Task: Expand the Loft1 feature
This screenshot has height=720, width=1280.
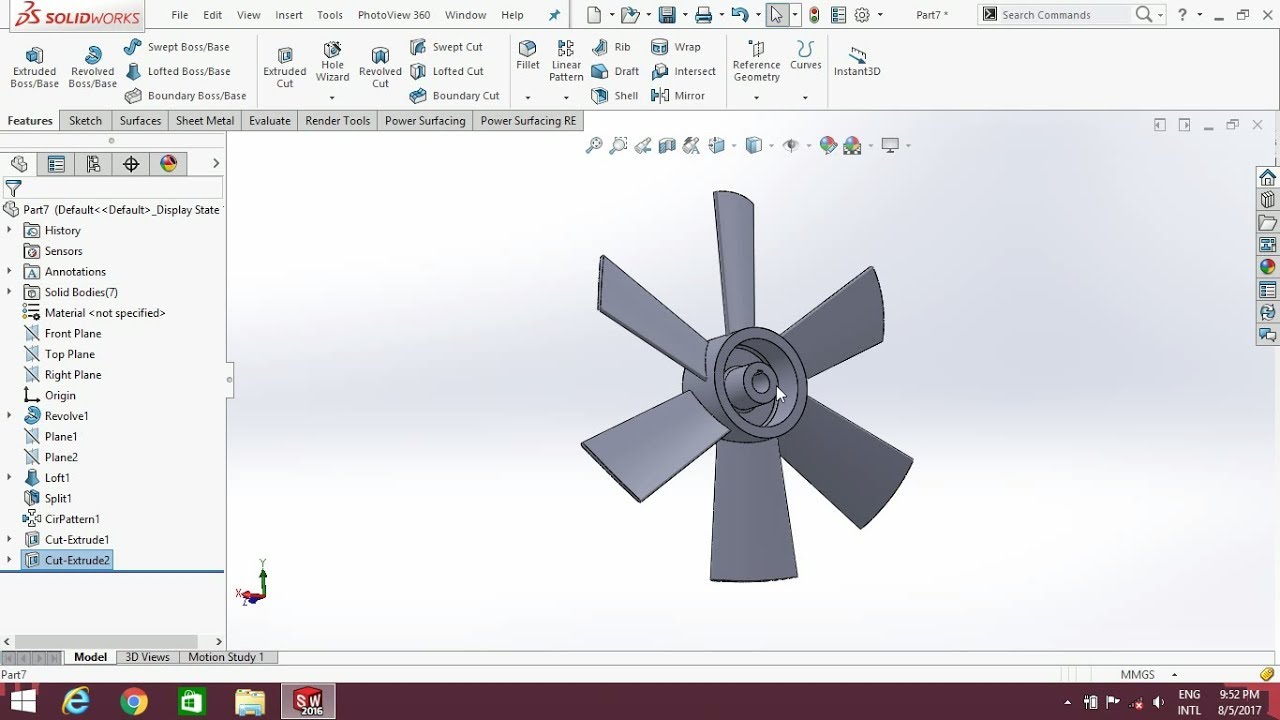Action: tap(9, 477)
